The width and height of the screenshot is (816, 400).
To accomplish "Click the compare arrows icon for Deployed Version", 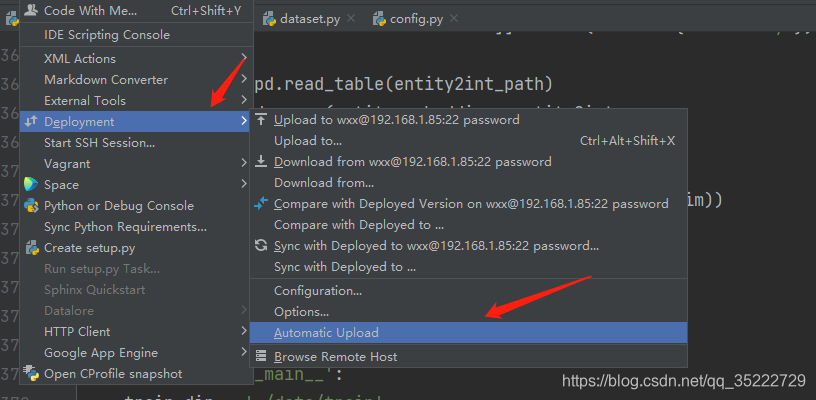I will (x=261, y=203).
